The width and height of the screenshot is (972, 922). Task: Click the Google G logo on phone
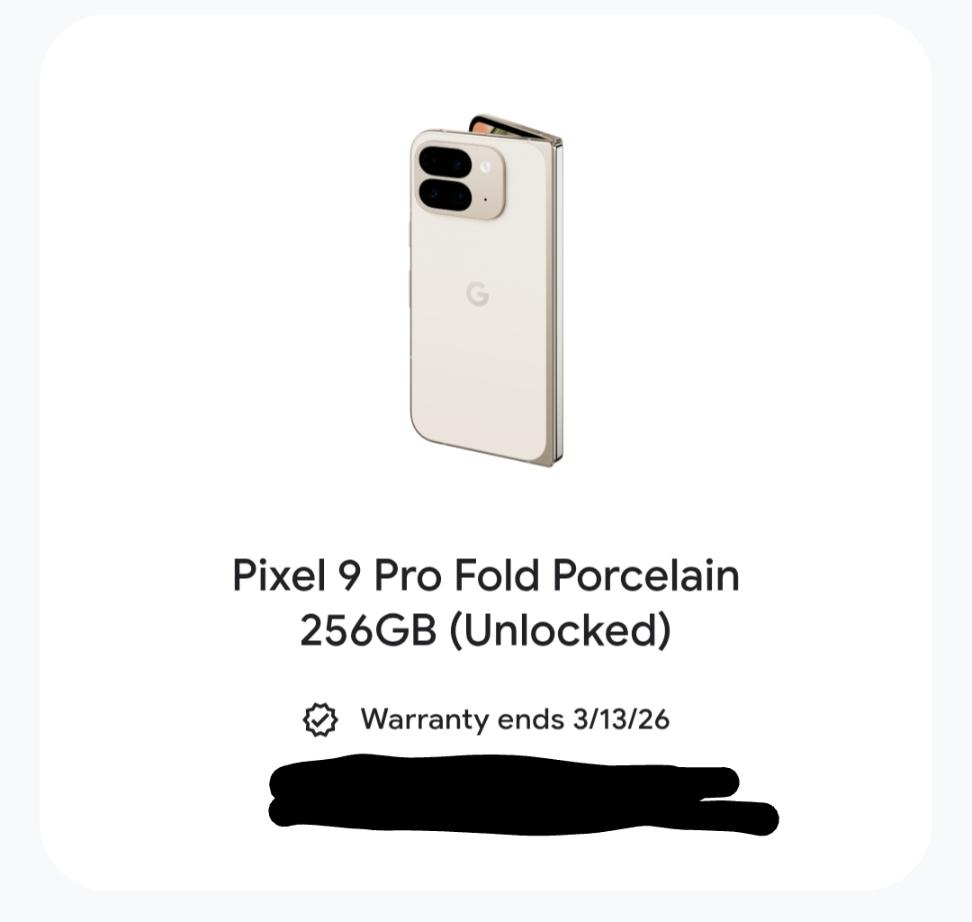pos(477,294)
